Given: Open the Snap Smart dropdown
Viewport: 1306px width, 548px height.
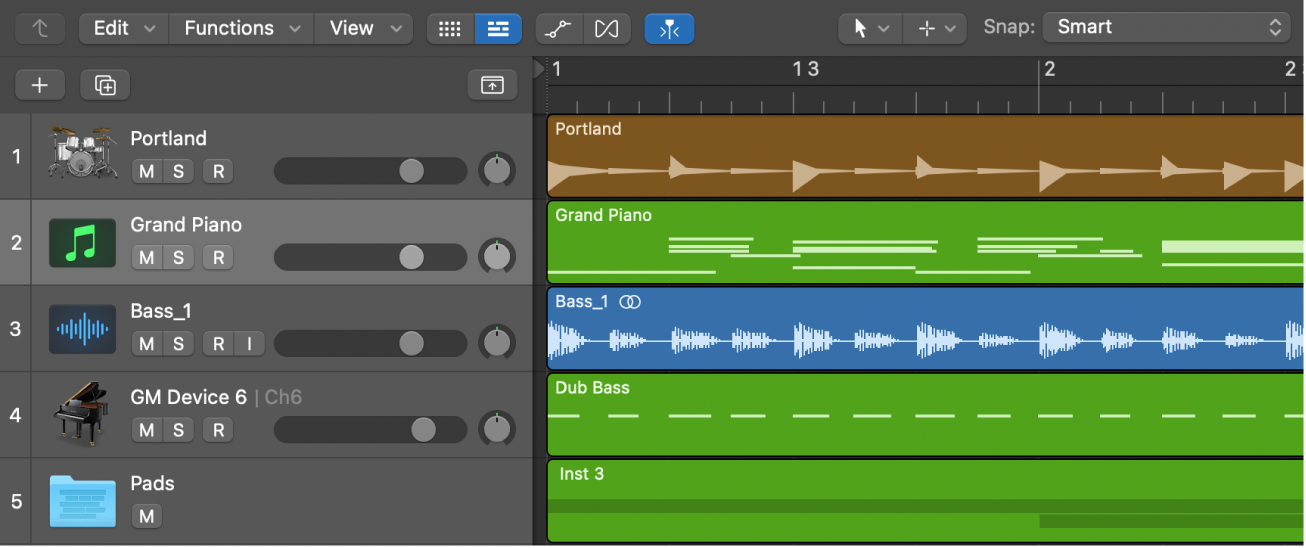Looking at the screenshot, I should (1166, 28).
